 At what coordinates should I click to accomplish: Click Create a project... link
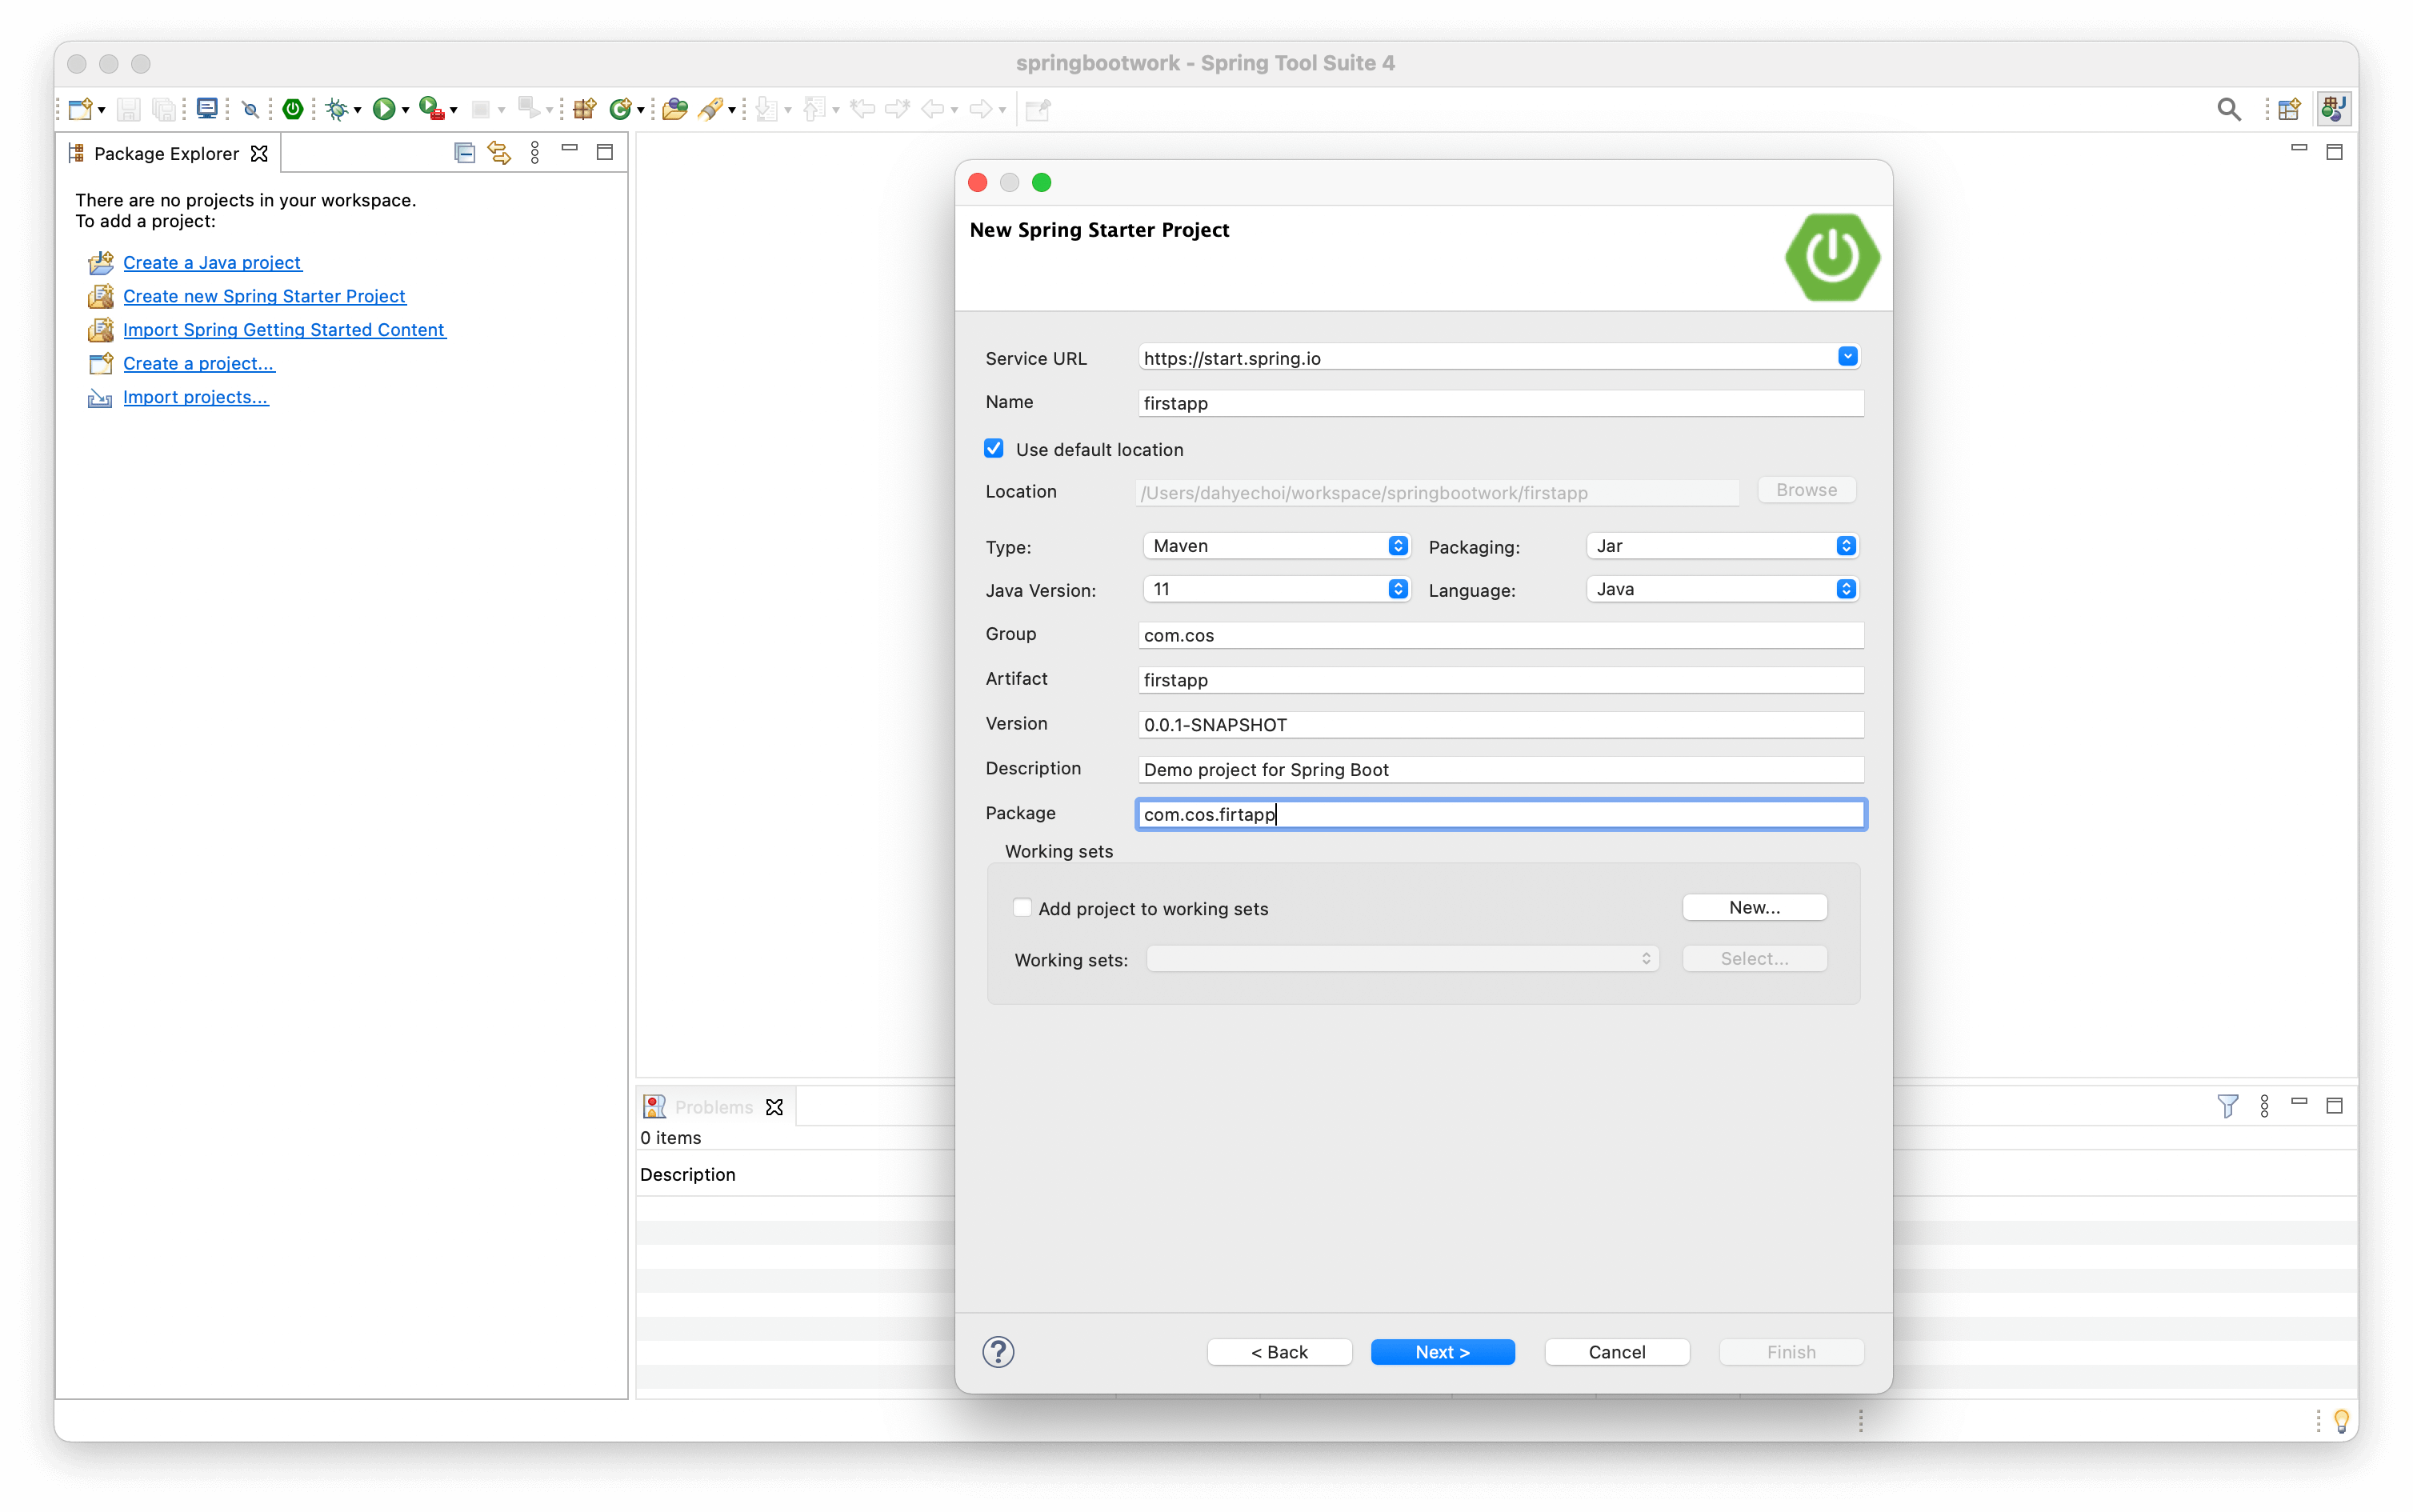(x=199, y=364)
